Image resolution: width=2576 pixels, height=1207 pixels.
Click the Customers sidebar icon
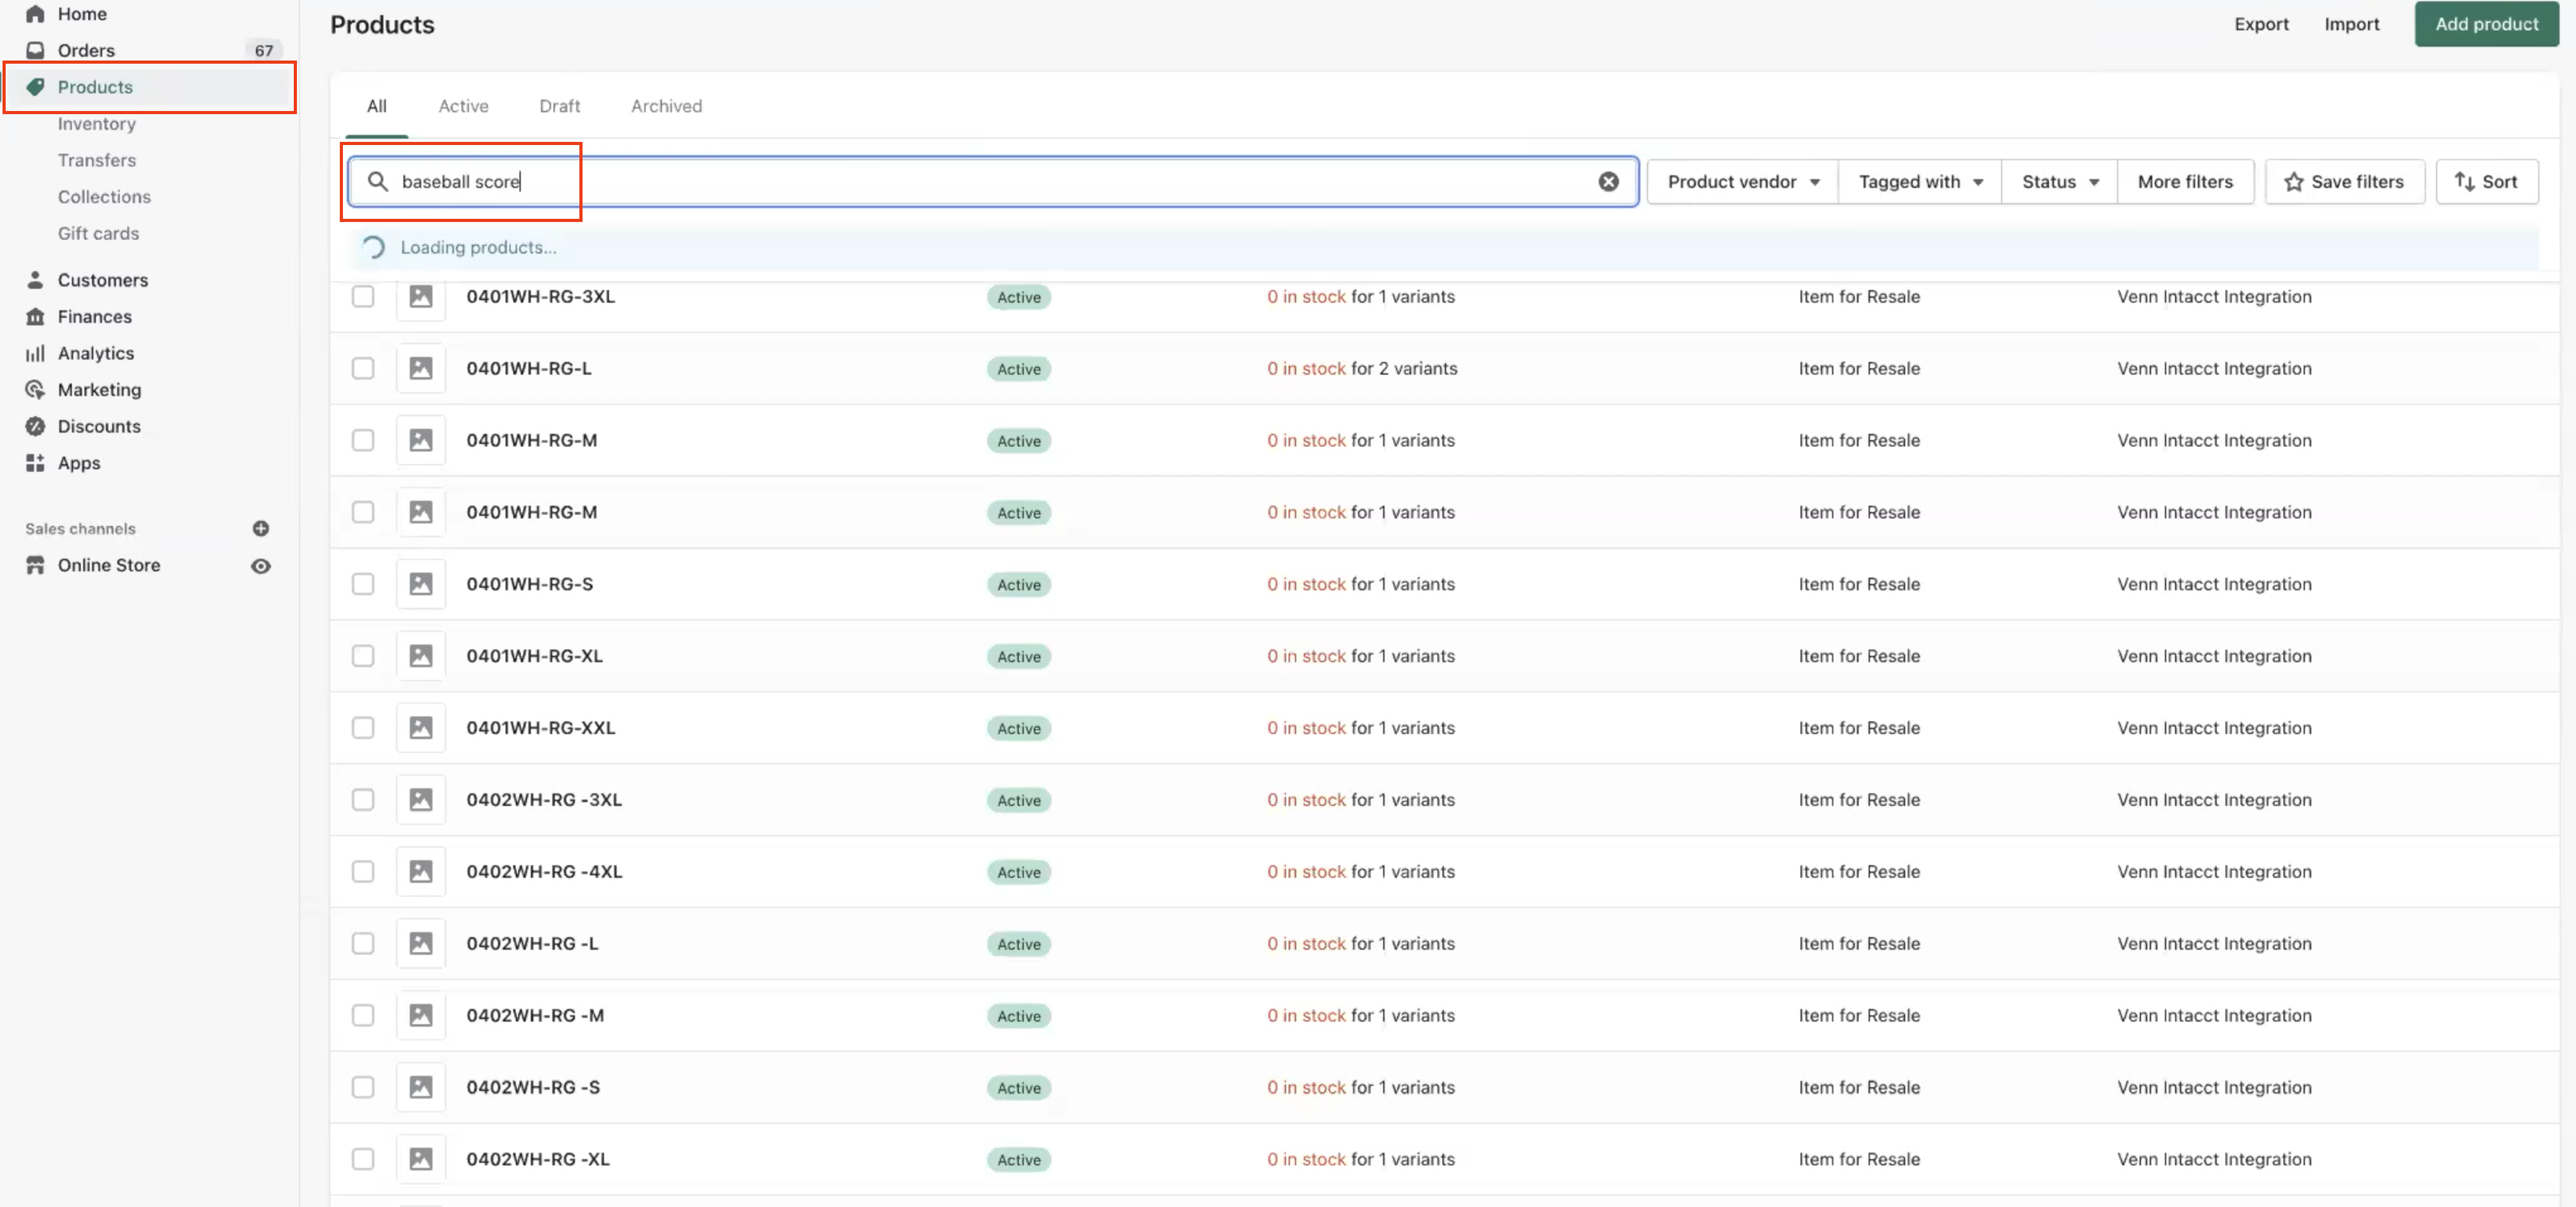(35, 279)
